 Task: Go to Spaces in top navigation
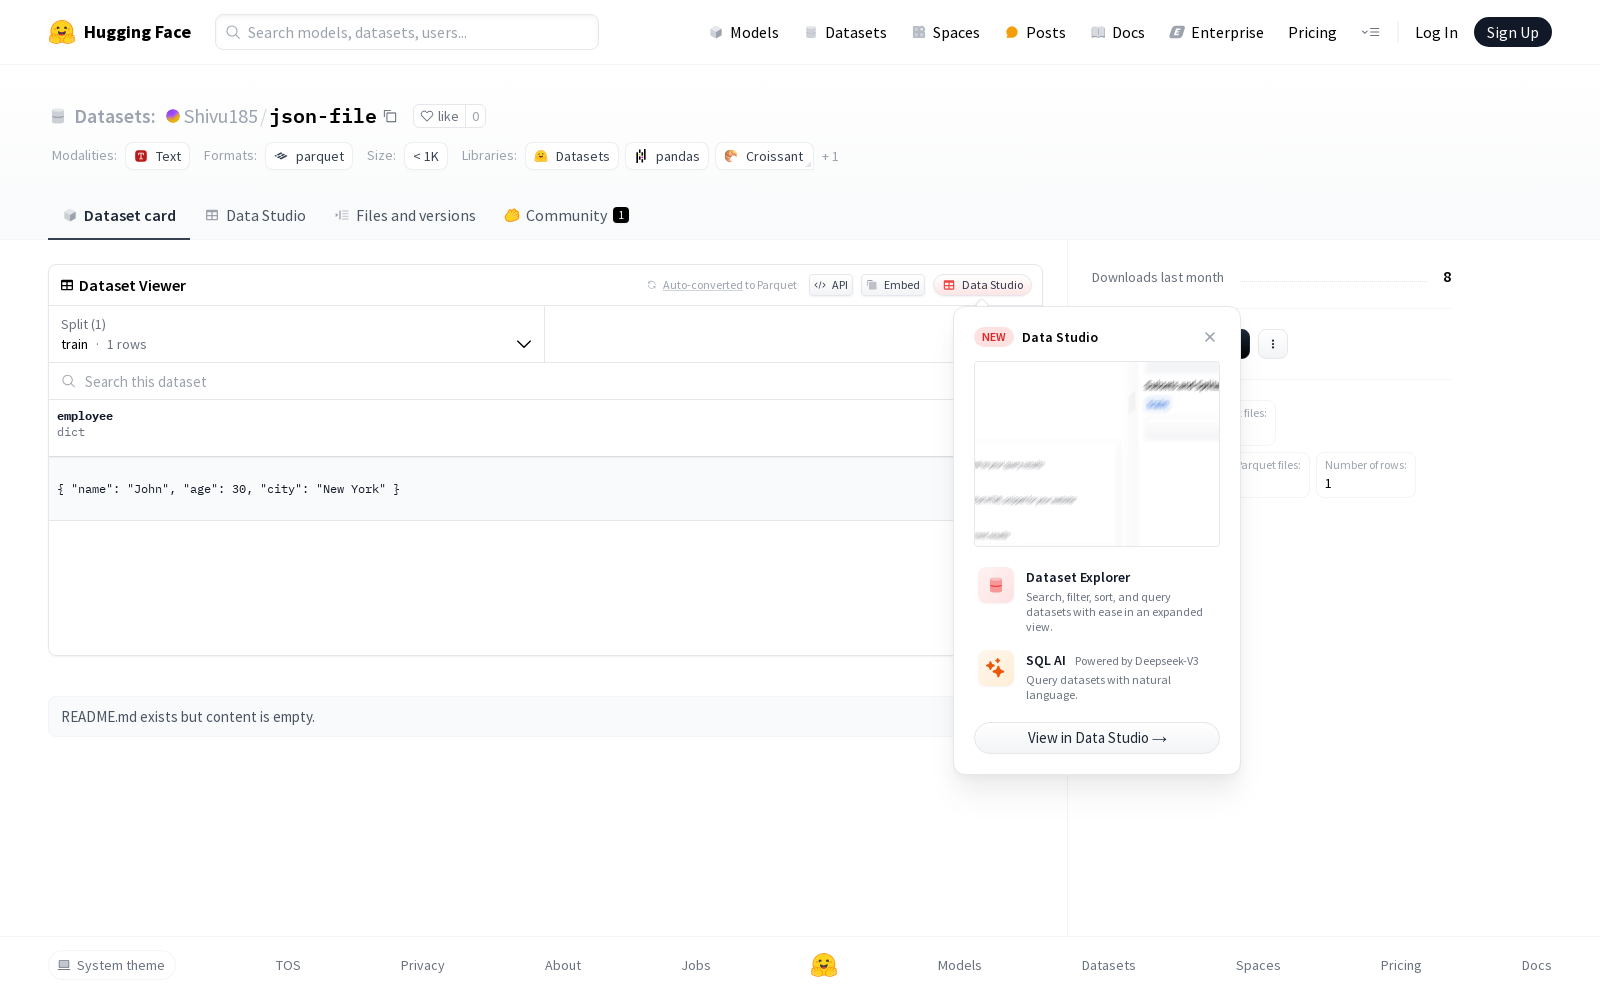point(946,32)
